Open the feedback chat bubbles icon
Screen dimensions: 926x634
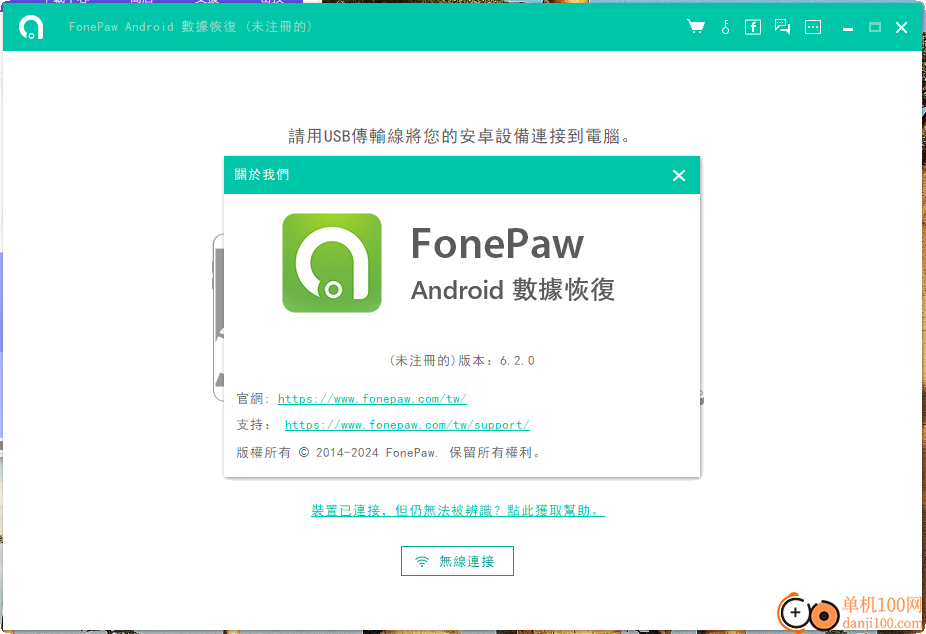pyautogui.click(x=782, y=27)
